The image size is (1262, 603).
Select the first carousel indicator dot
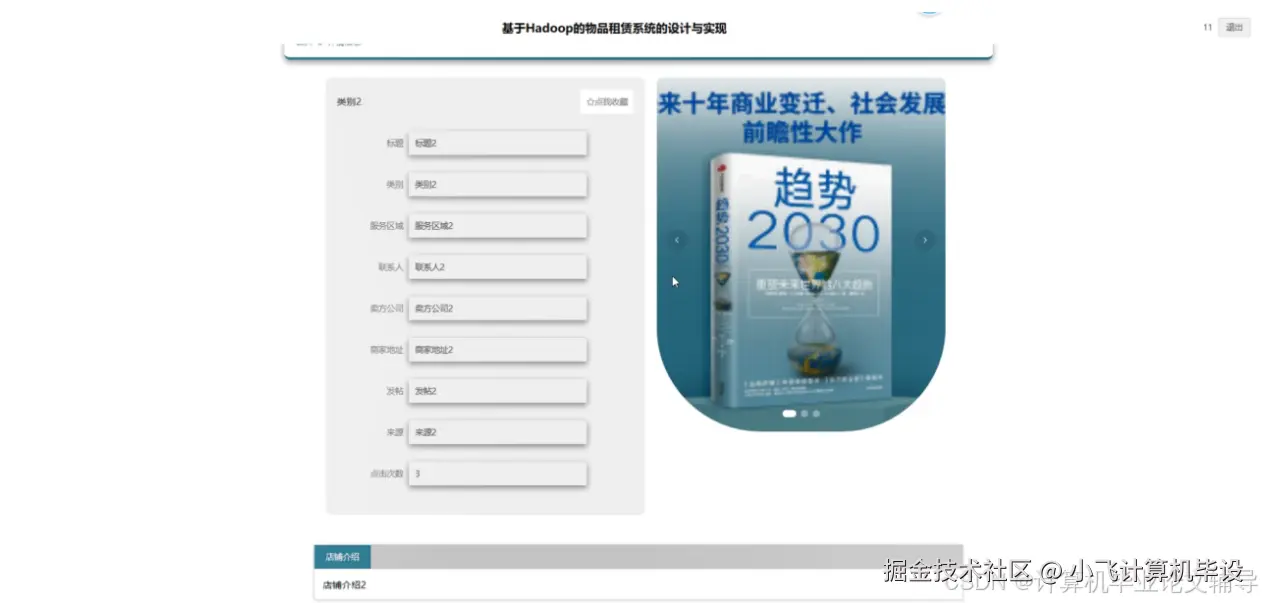point(789,413)
